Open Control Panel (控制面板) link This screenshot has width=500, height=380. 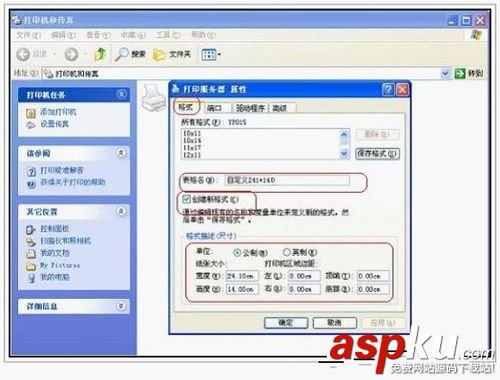(x=55, y=229)
